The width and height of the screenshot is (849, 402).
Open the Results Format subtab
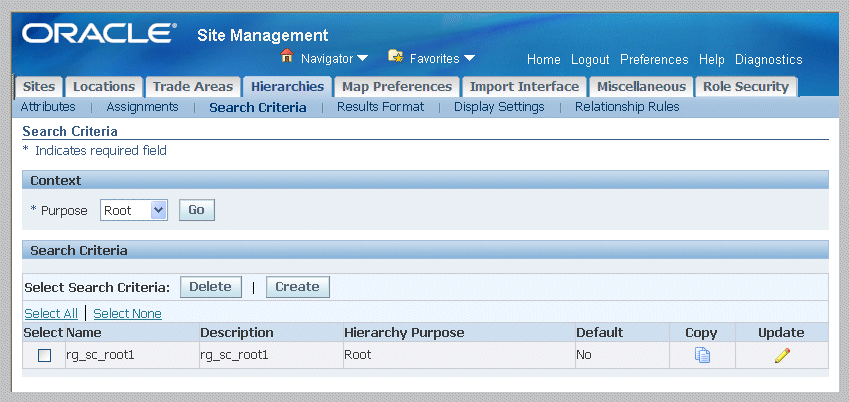[x=381, y=107]
